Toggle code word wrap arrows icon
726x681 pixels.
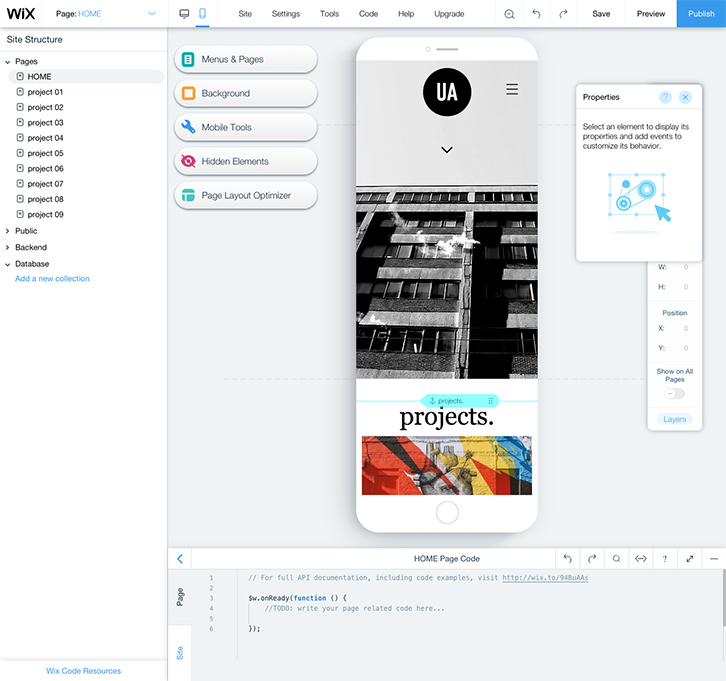[x=641, y=558]
